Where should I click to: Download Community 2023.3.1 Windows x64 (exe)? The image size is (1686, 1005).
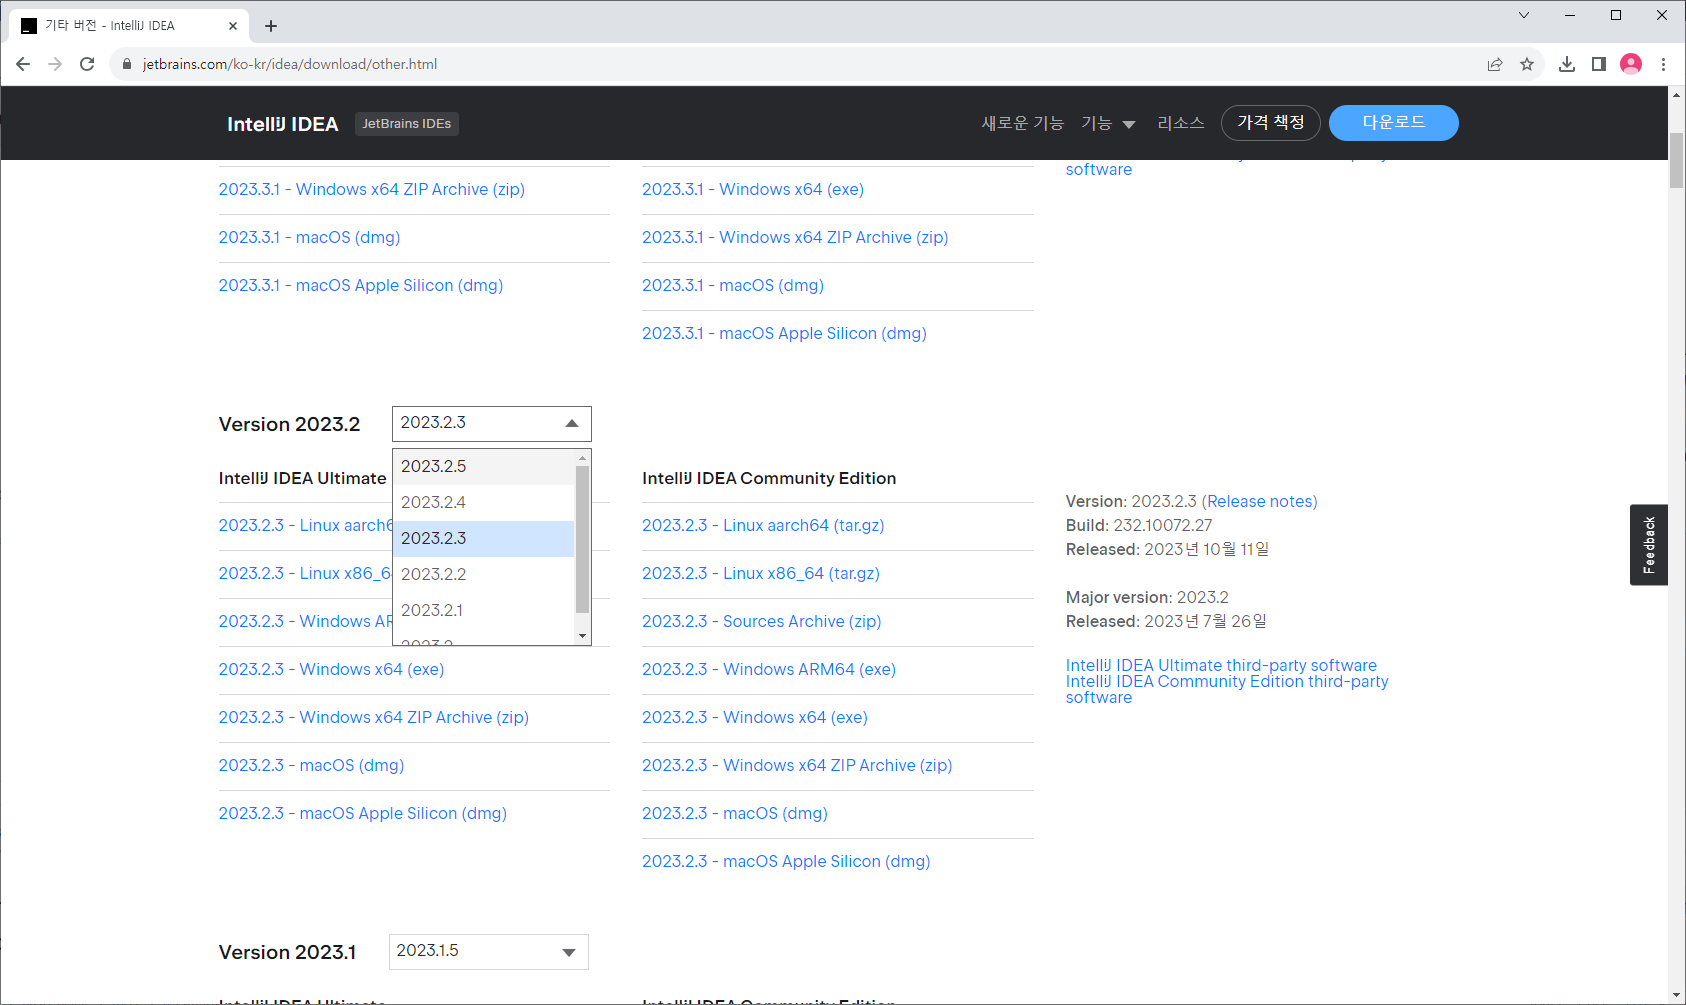point(753,190)
